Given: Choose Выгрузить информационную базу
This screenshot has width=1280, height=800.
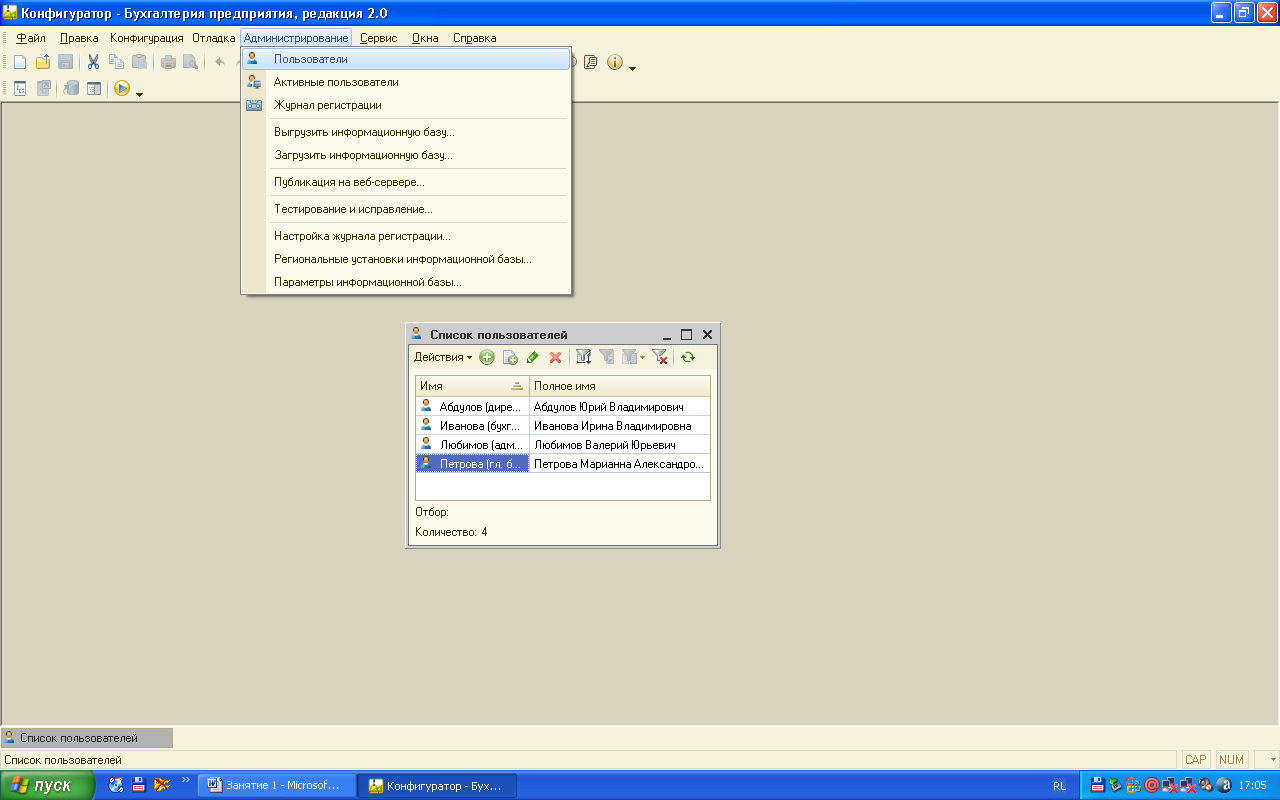Looking at the screenshot, I should click(x=406, y=132).
